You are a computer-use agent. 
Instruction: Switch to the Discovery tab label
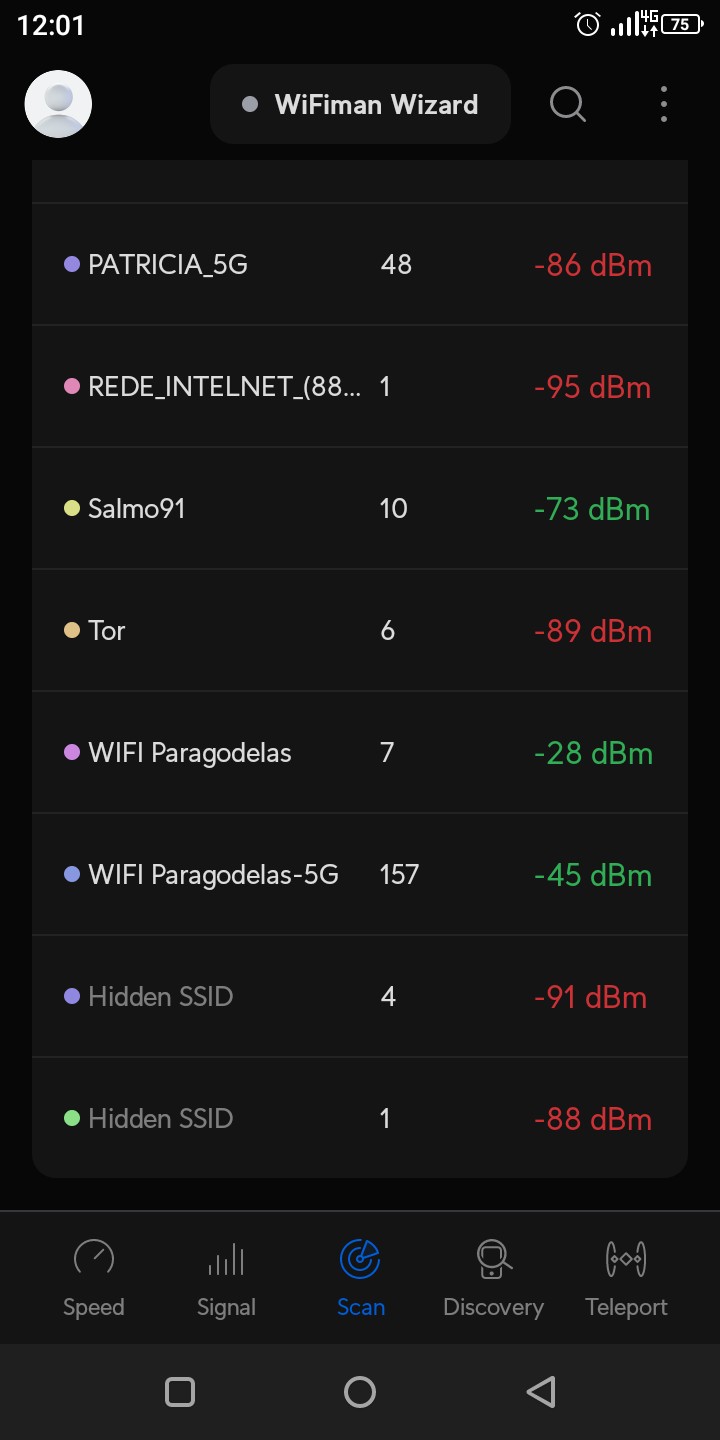tap(493, 1307)
